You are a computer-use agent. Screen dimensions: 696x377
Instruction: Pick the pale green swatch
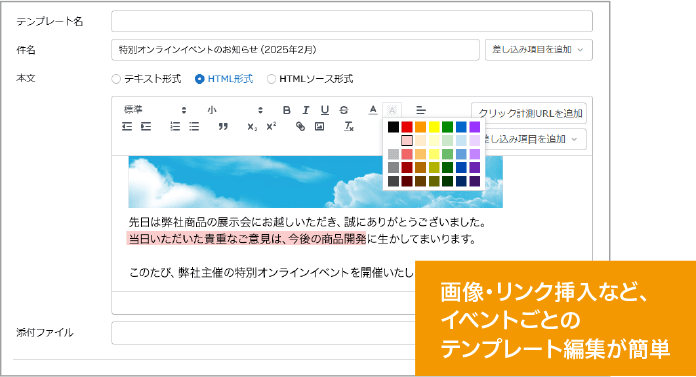[x=447, y=141]
